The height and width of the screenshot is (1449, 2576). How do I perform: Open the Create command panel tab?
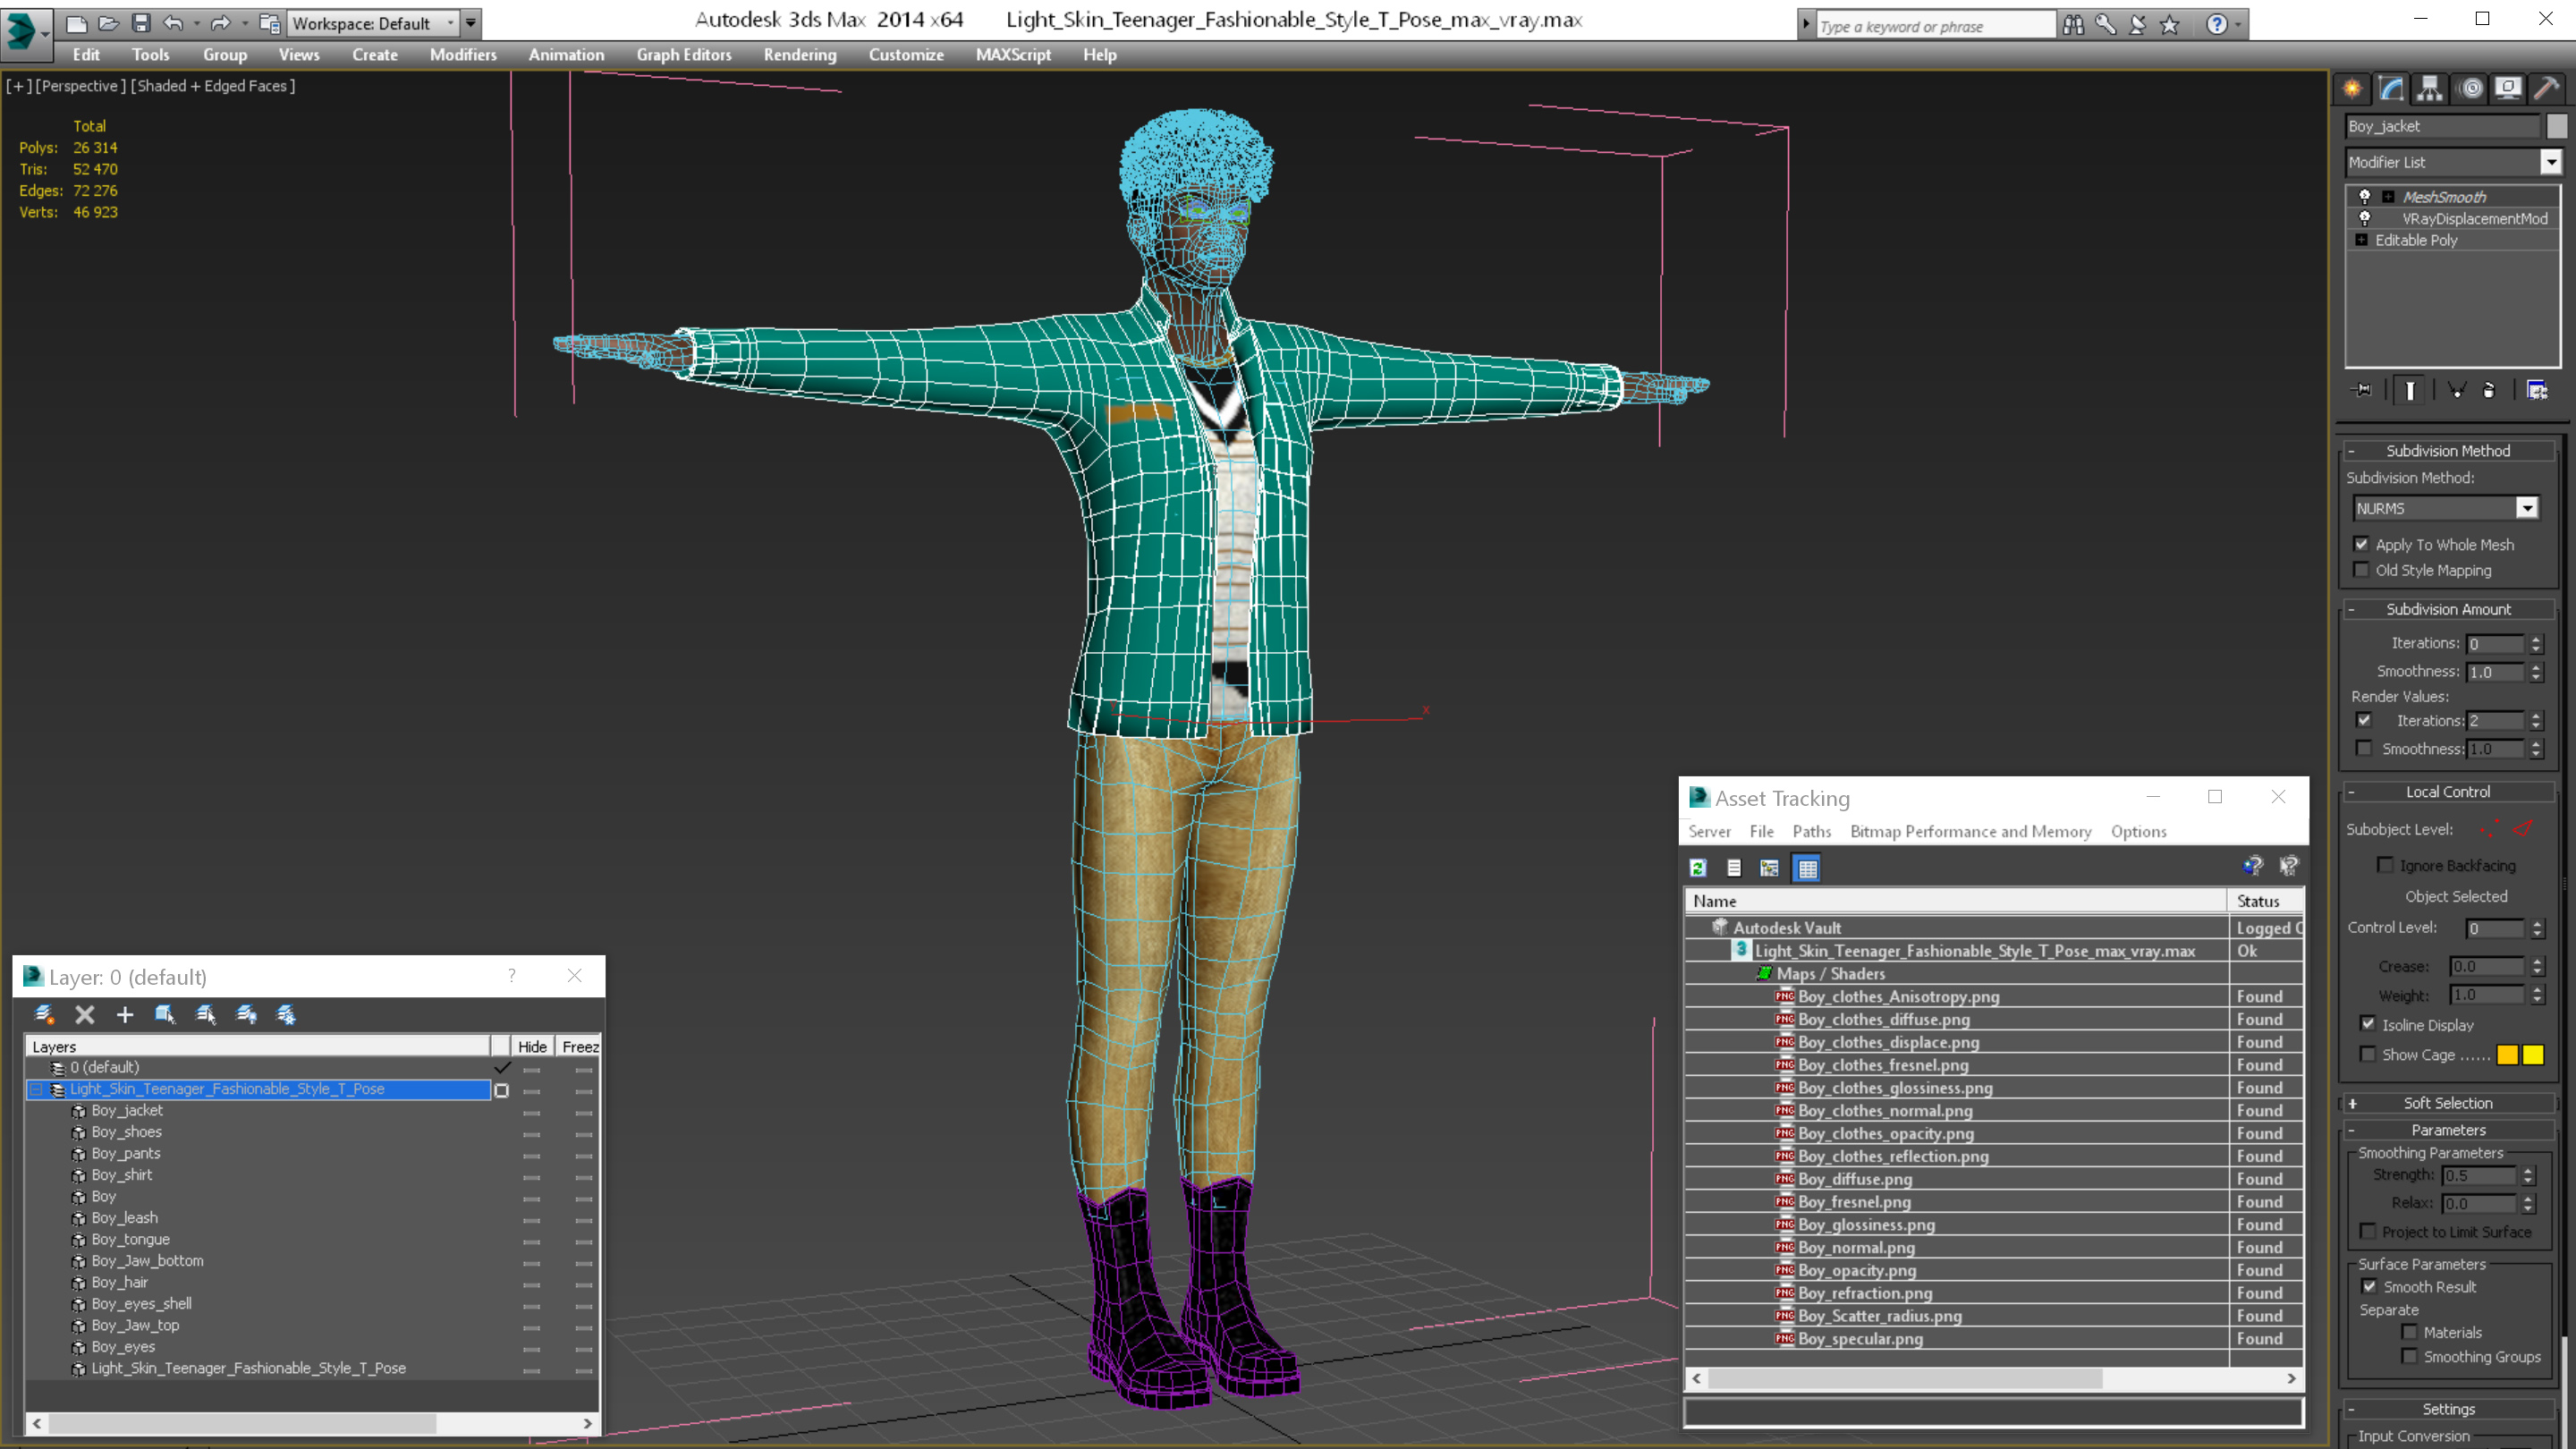click(2352, 89)
